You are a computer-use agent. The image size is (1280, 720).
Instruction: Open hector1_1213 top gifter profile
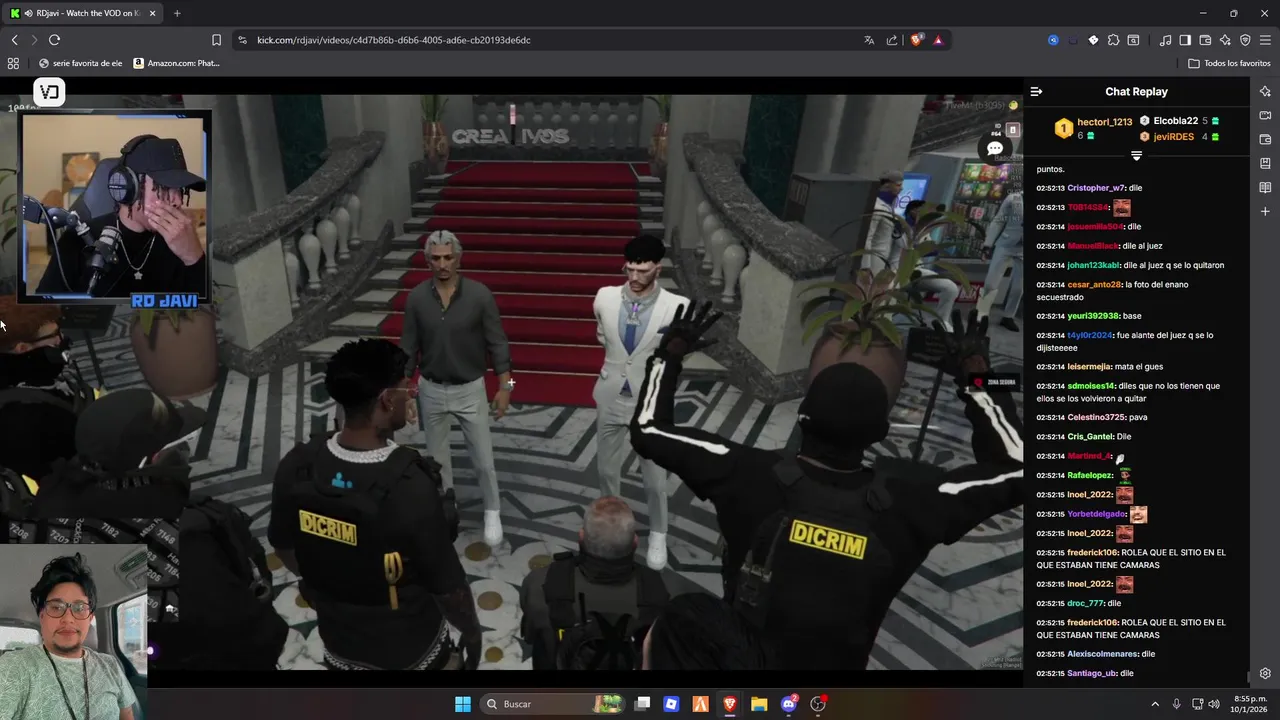pos(1092,128)
